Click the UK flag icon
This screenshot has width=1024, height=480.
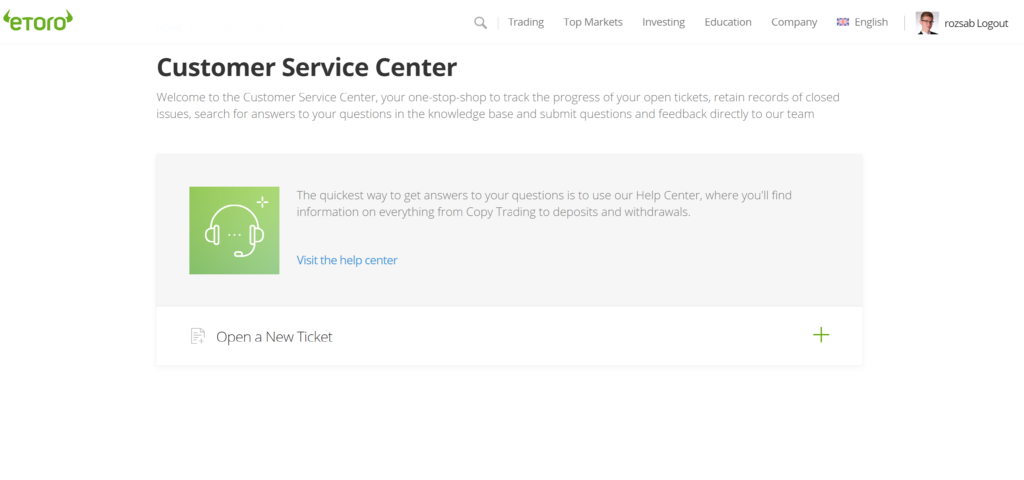pyautogui.click(x=843, y=22)
